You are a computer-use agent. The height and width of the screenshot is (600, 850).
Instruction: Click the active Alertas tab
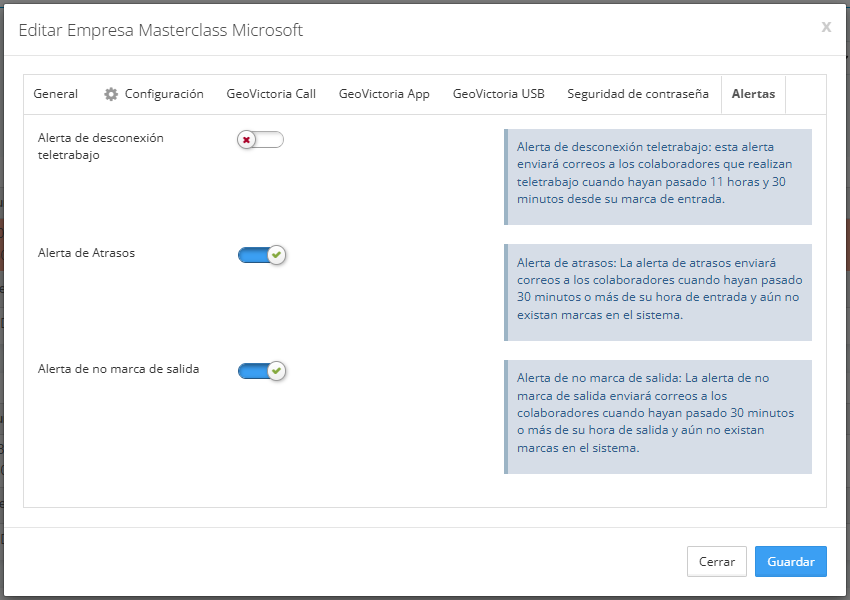753,94
